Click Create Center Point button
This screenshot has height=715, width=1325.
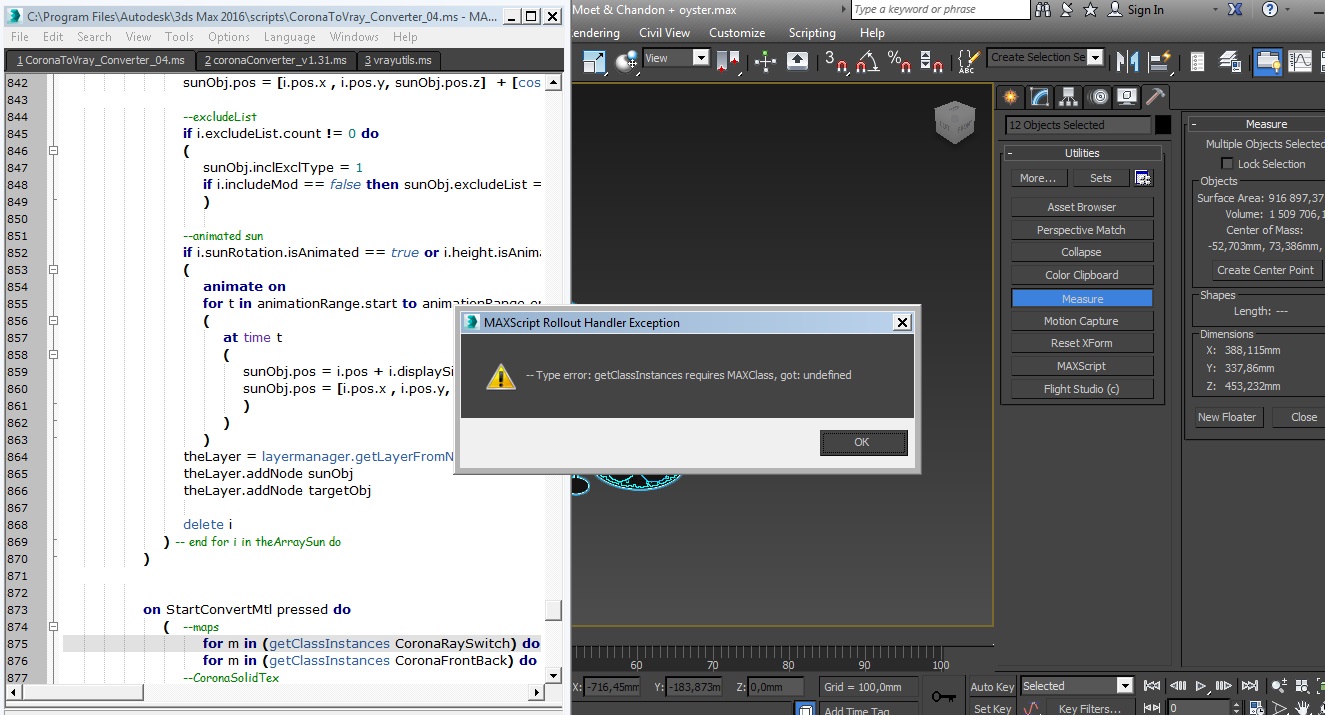1265,270
